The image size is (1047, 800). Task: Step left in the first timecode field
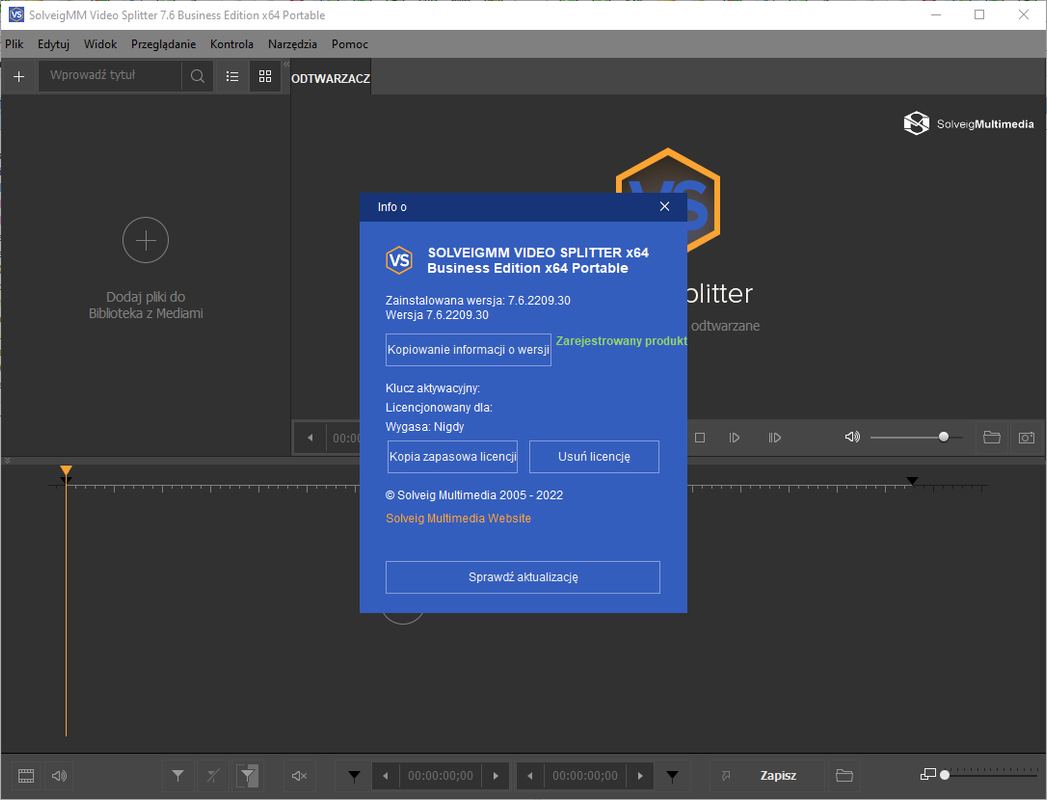point(385,776)
